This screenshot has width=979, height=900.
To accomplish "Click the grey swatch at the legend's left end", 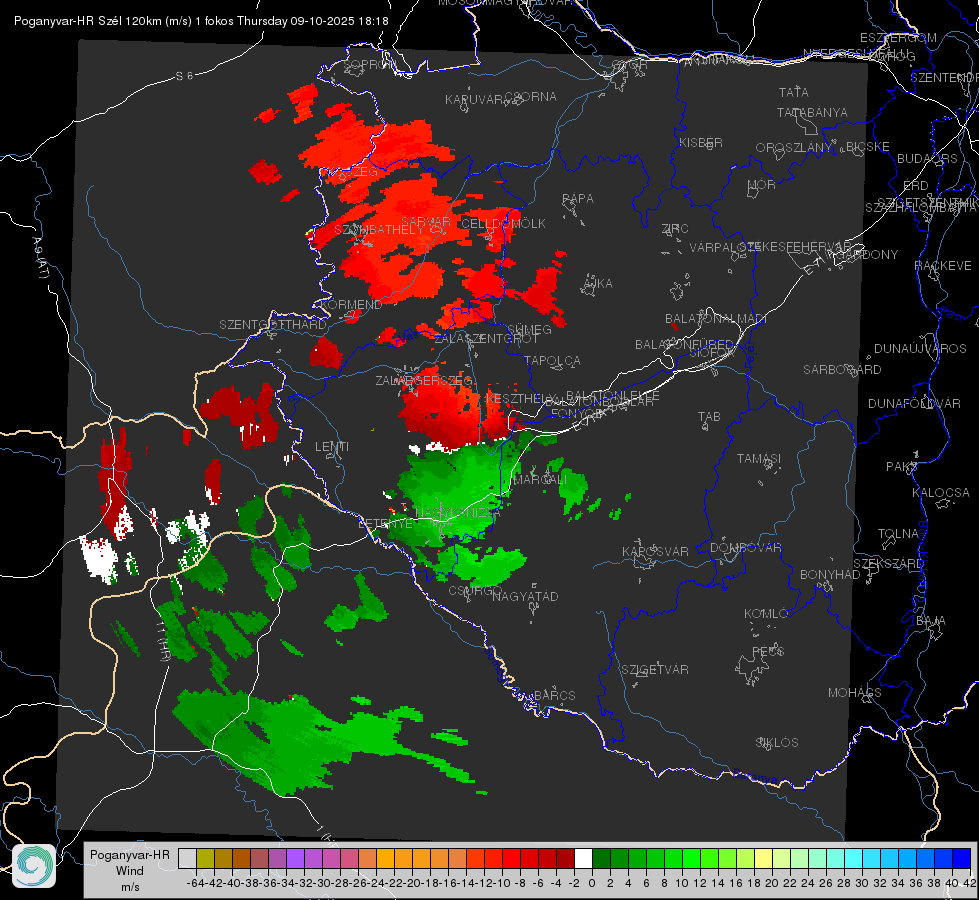I will [187, 858].
